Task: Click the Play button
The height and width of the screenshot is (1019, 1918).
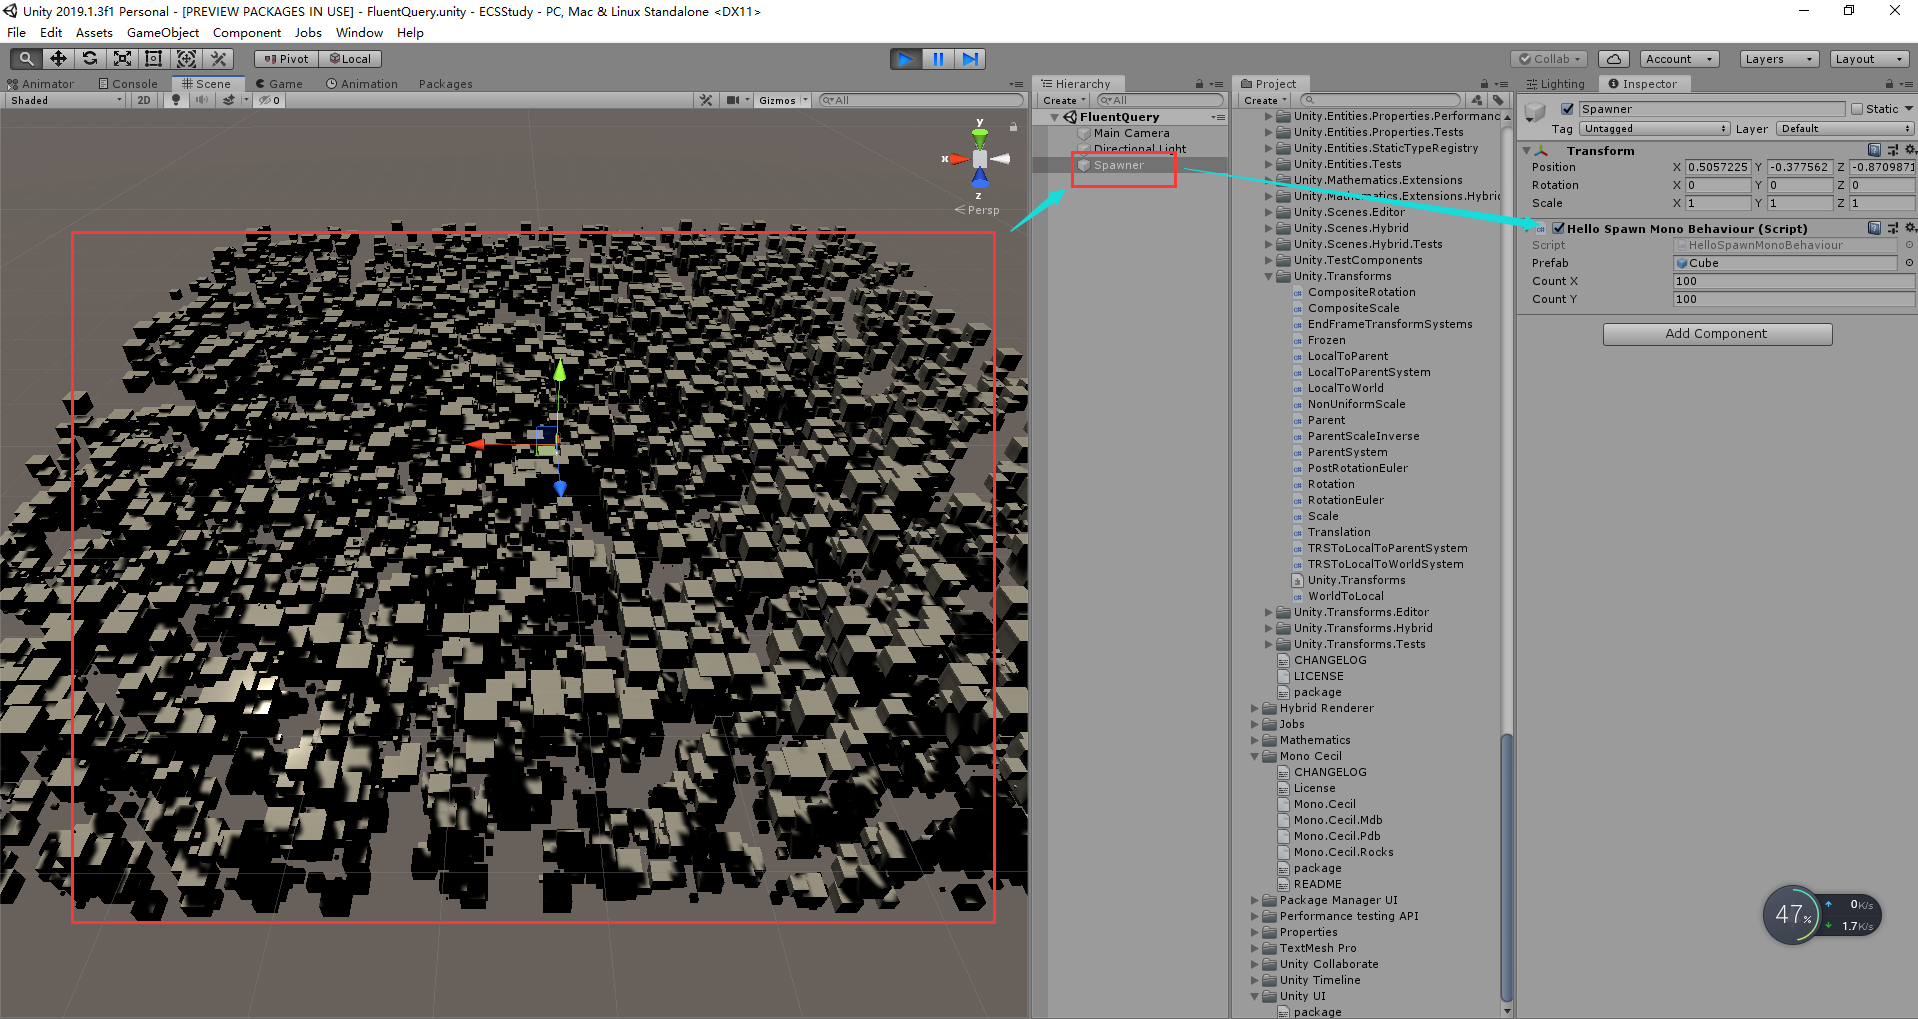Action: (906, 59)
